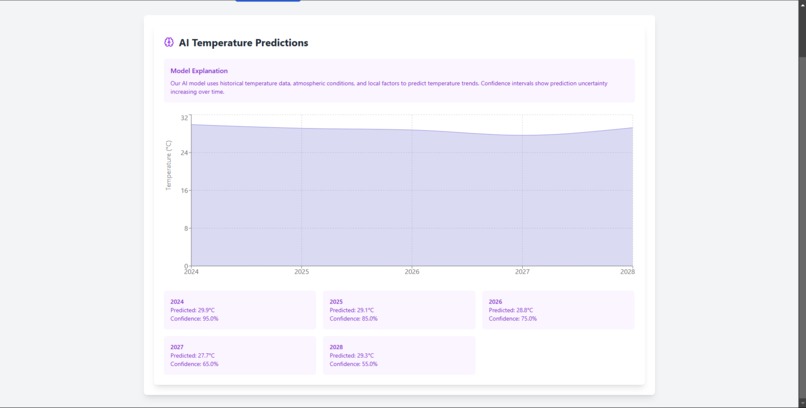The width and height of the screenshot is (806, 408).
Task: Click the Temperature (°C) axis title
Action: click(x=168, y=165)
